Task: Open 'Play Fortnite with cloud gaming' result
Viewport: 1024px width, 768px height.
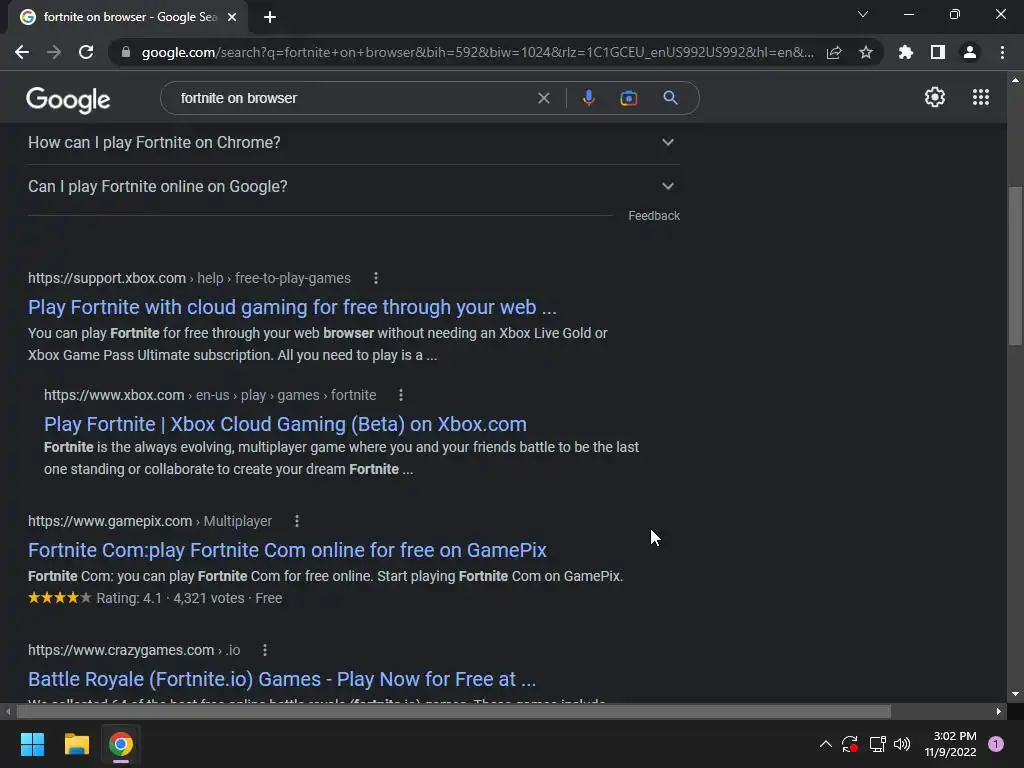Action: coord(292,307)
